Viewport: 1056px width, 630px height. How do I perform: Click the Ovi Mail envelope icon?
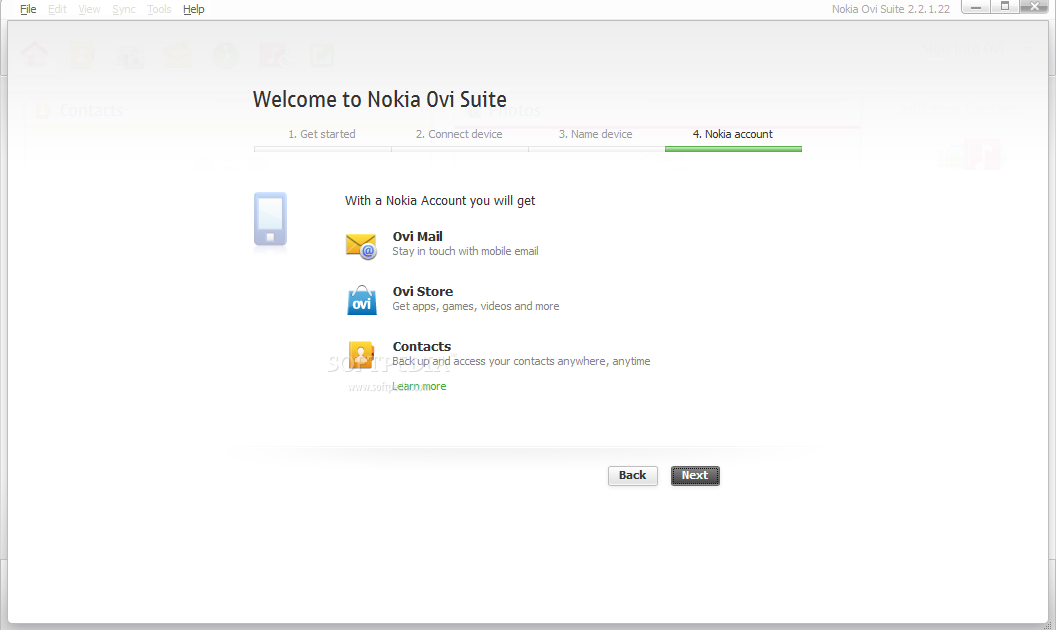(361, 246)
